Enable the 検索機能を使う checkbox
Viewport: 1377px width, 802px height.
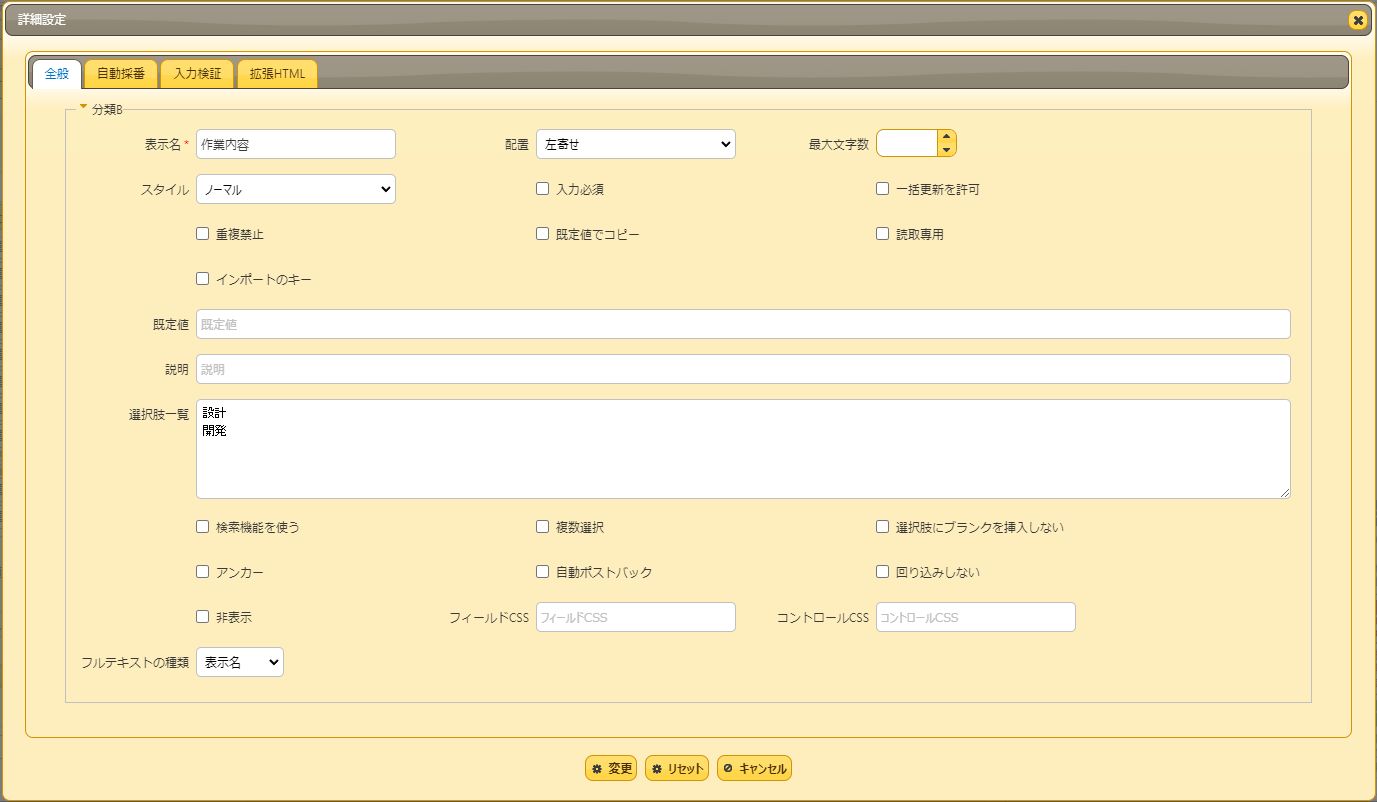tap(203, 526)
